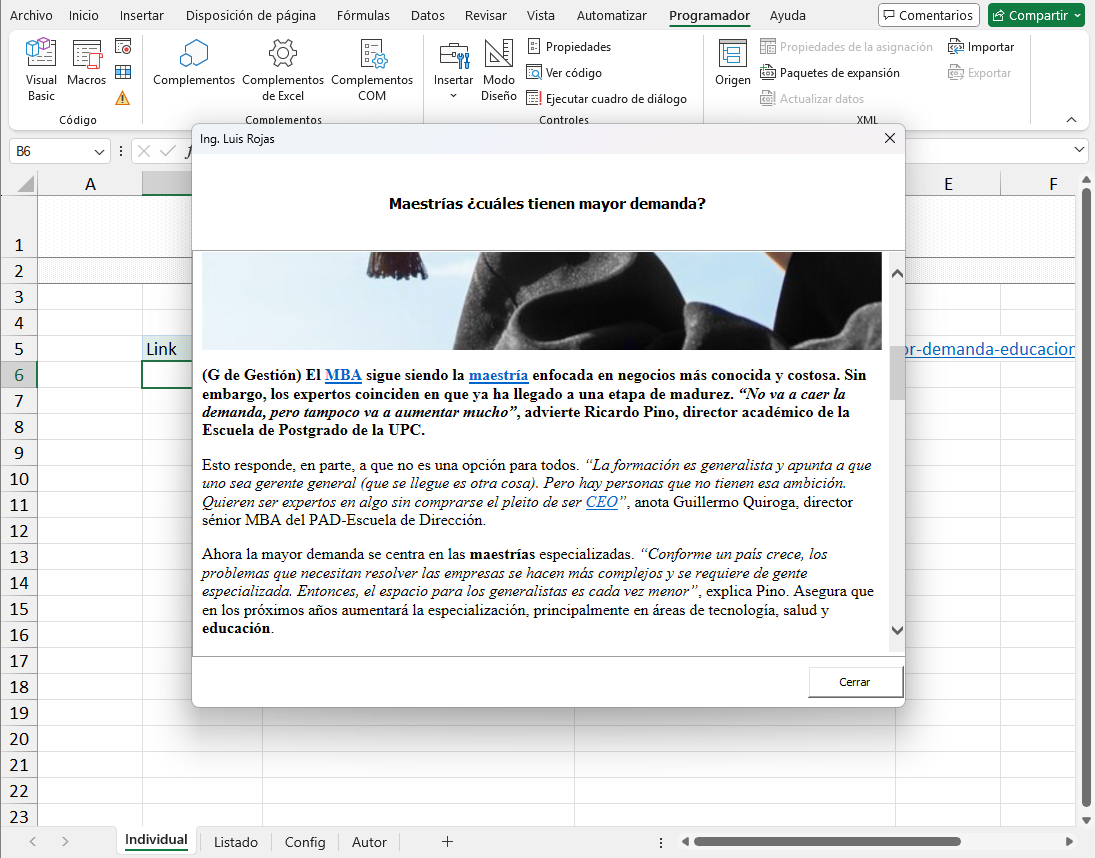Switch to the Insertar tab

point(142,15)
